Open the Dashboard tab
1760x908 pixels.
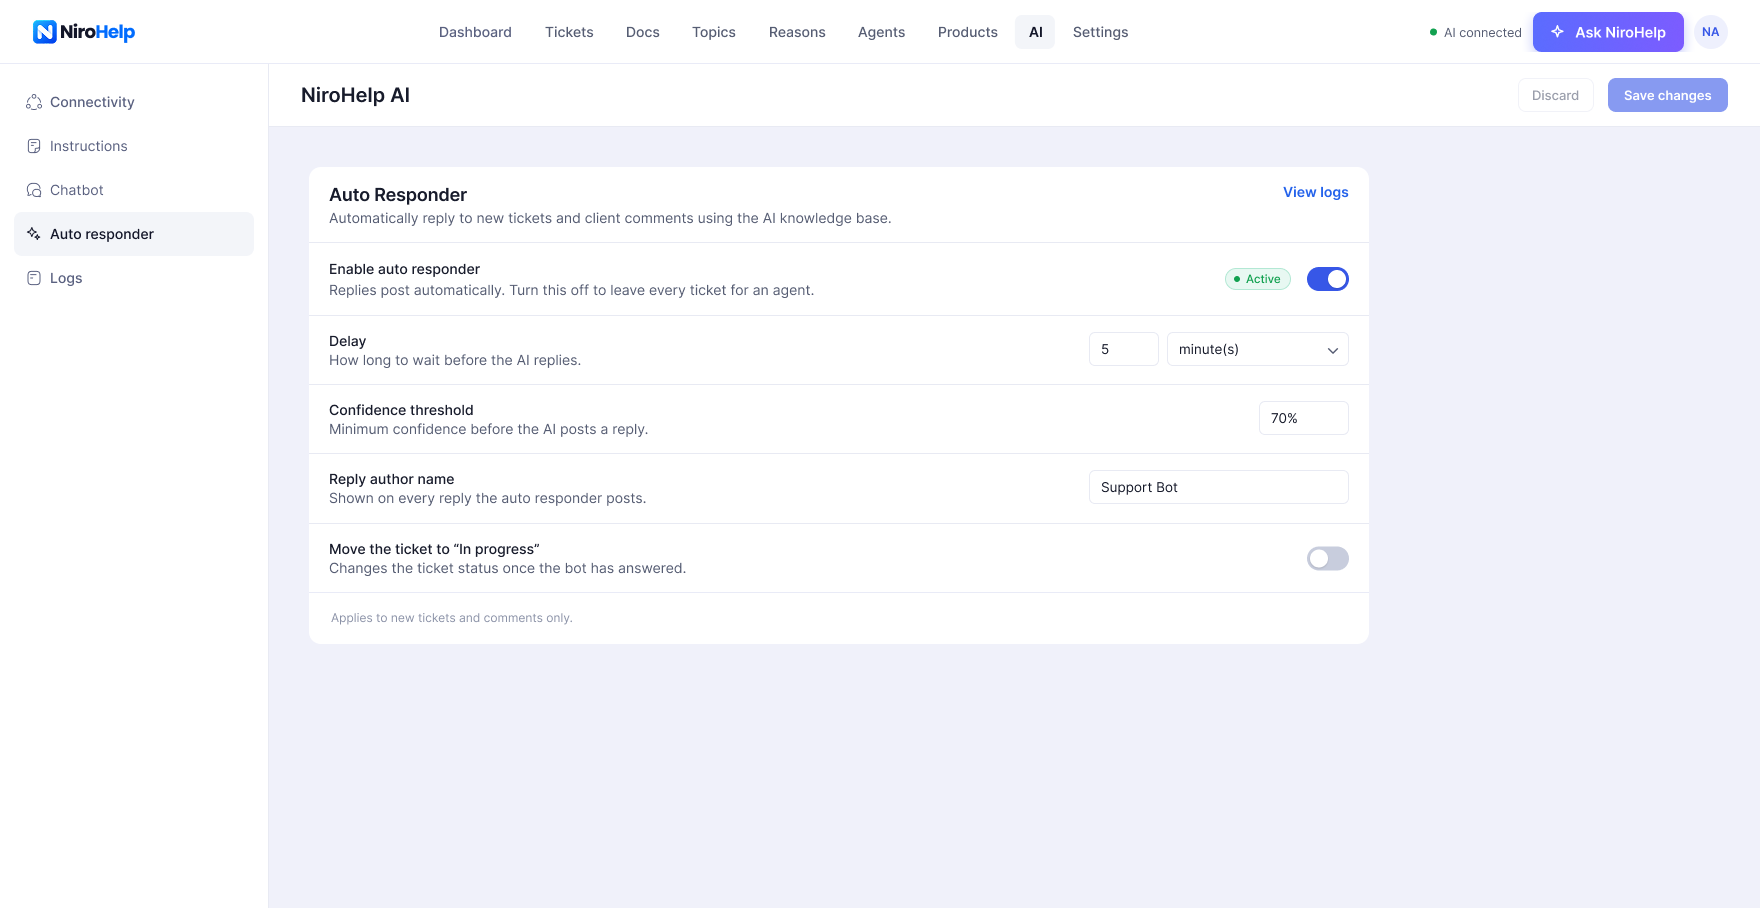[x=475, y=32]
